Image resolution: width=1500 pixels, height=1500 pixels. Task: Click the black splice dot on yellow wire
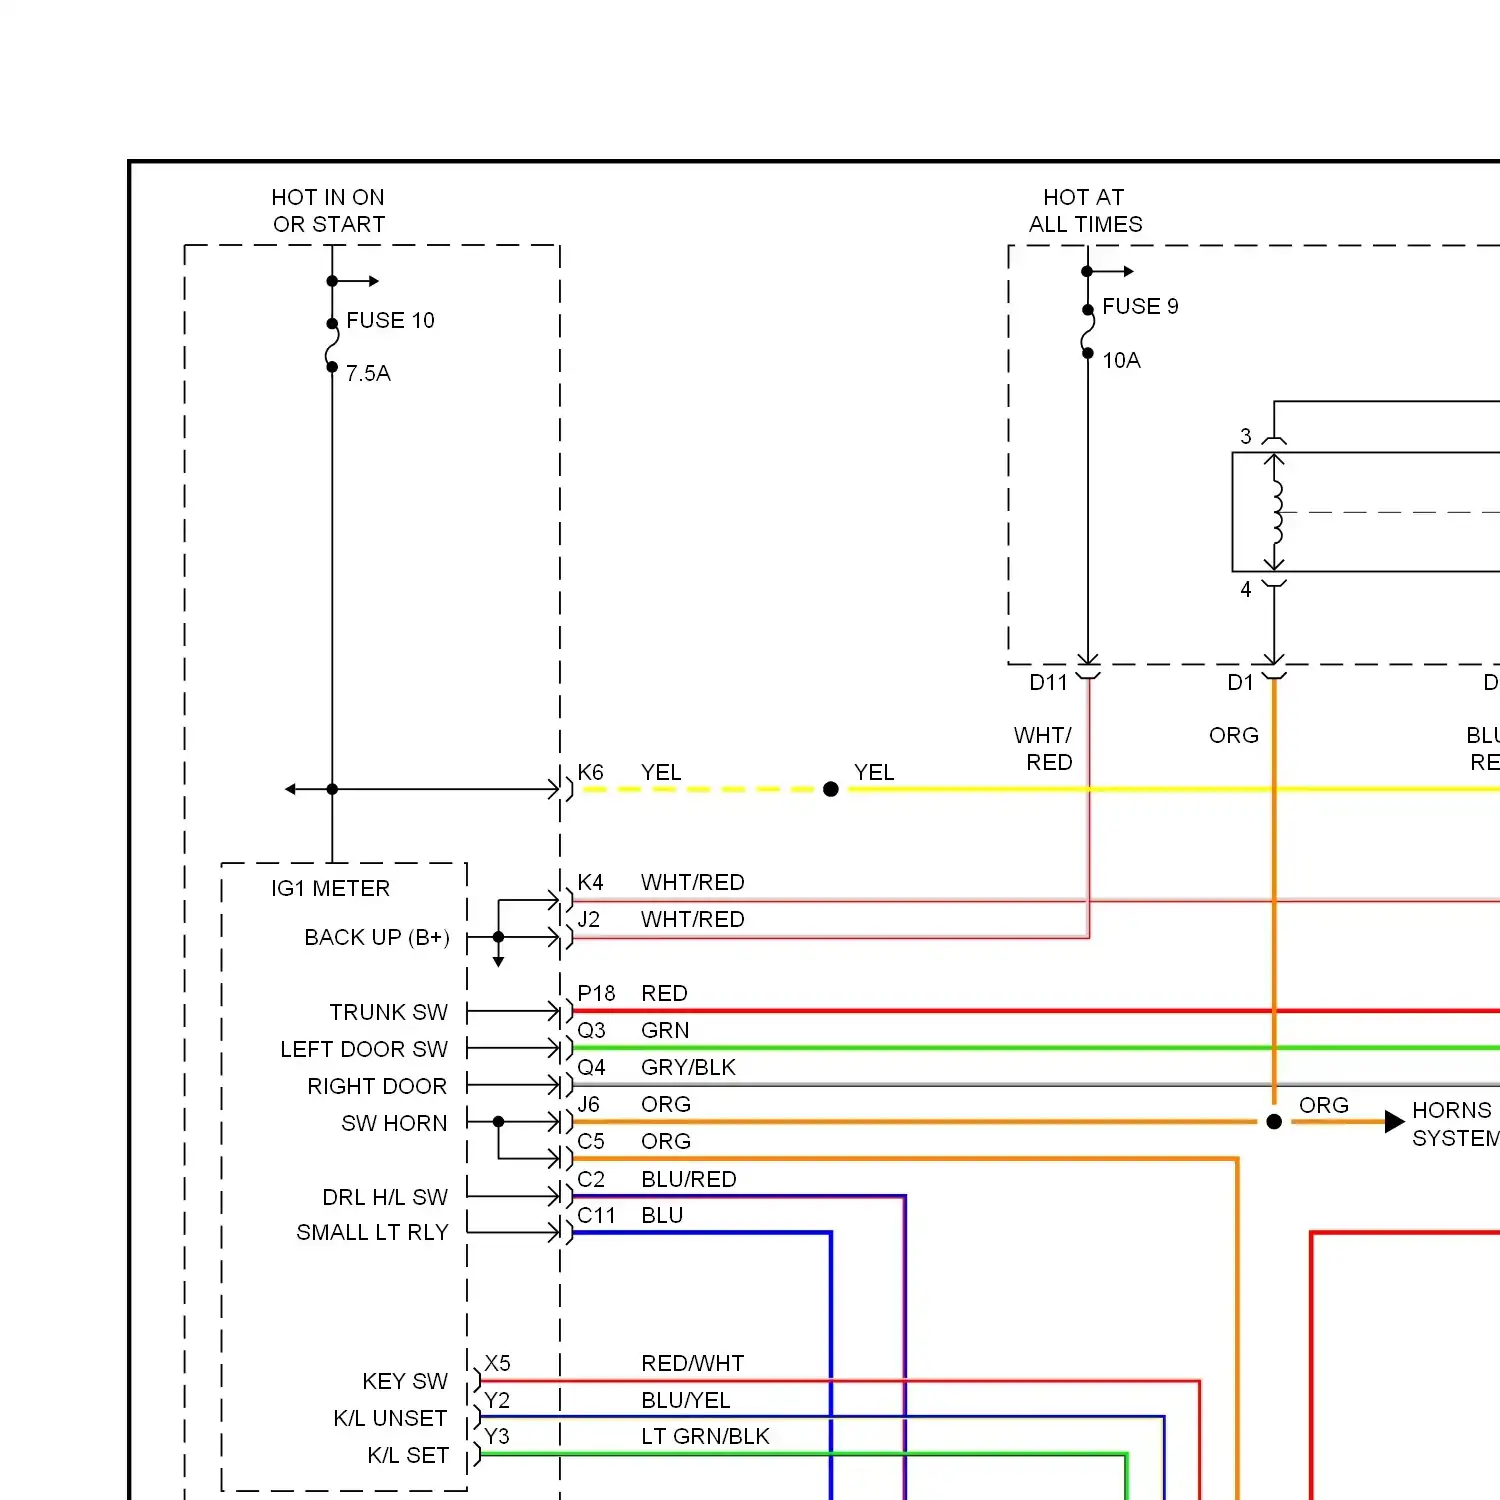click(831, 789)
